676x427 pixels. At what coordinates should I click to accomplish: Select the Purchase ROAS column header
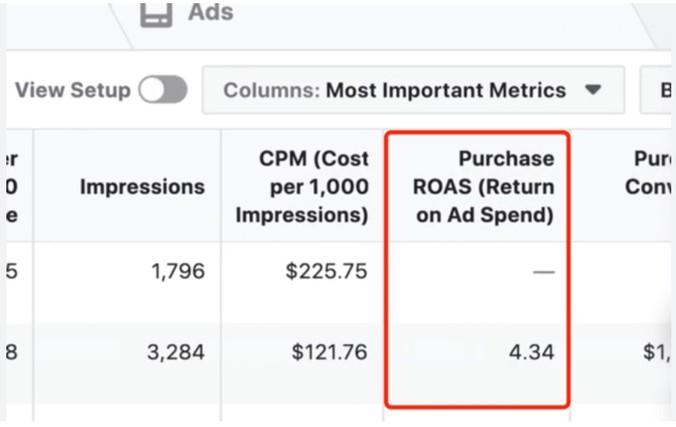480,186
